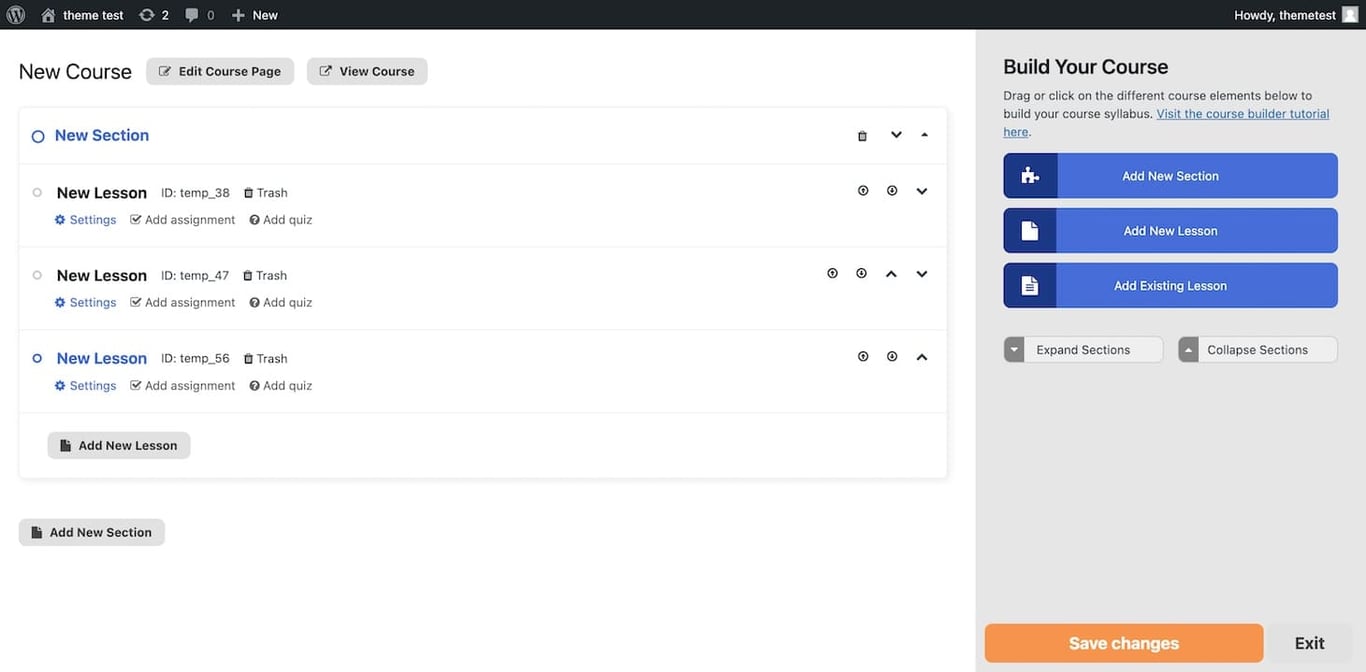Click the Exit button at bottom right
Viewport: 1366px width, 672px height.
point(1309,643)
